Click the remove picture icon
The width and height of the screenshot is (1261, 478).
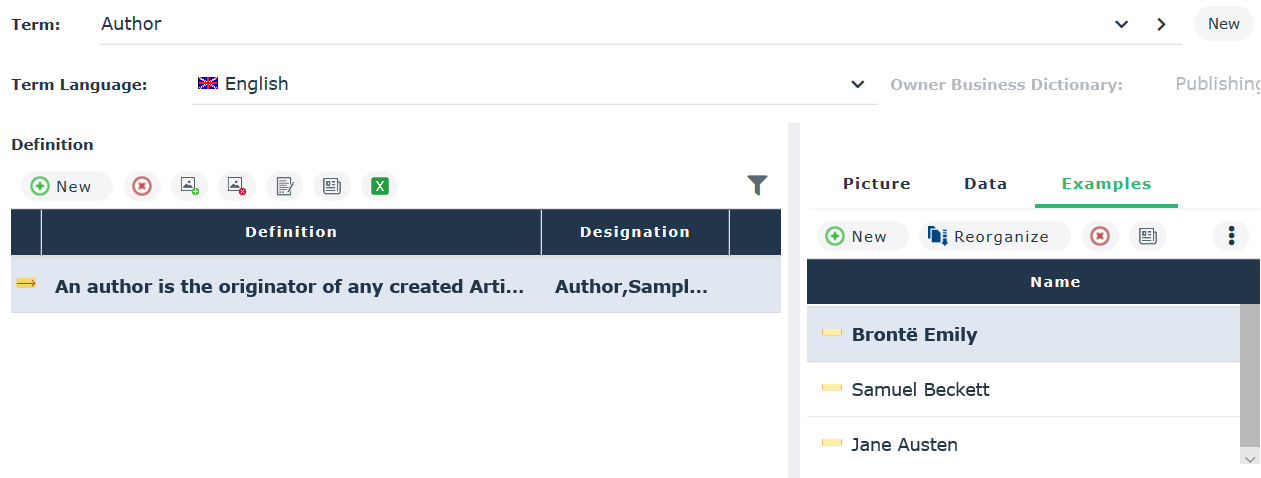pos(236,186)
